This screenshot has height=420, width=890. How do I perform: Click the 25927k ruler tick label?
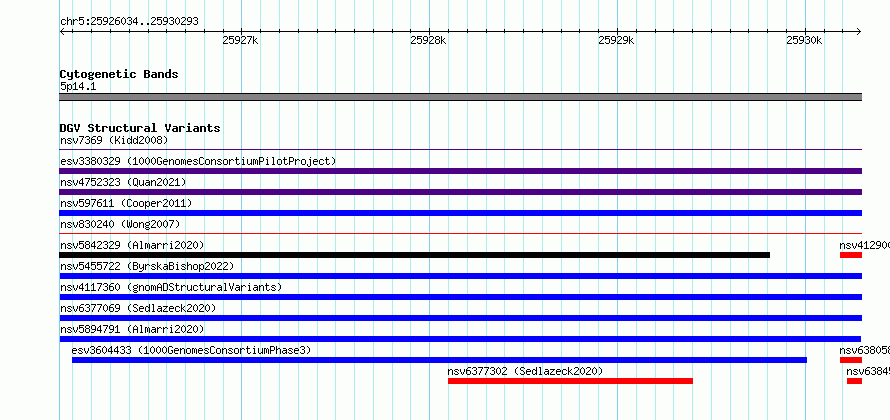pos(241,40)
